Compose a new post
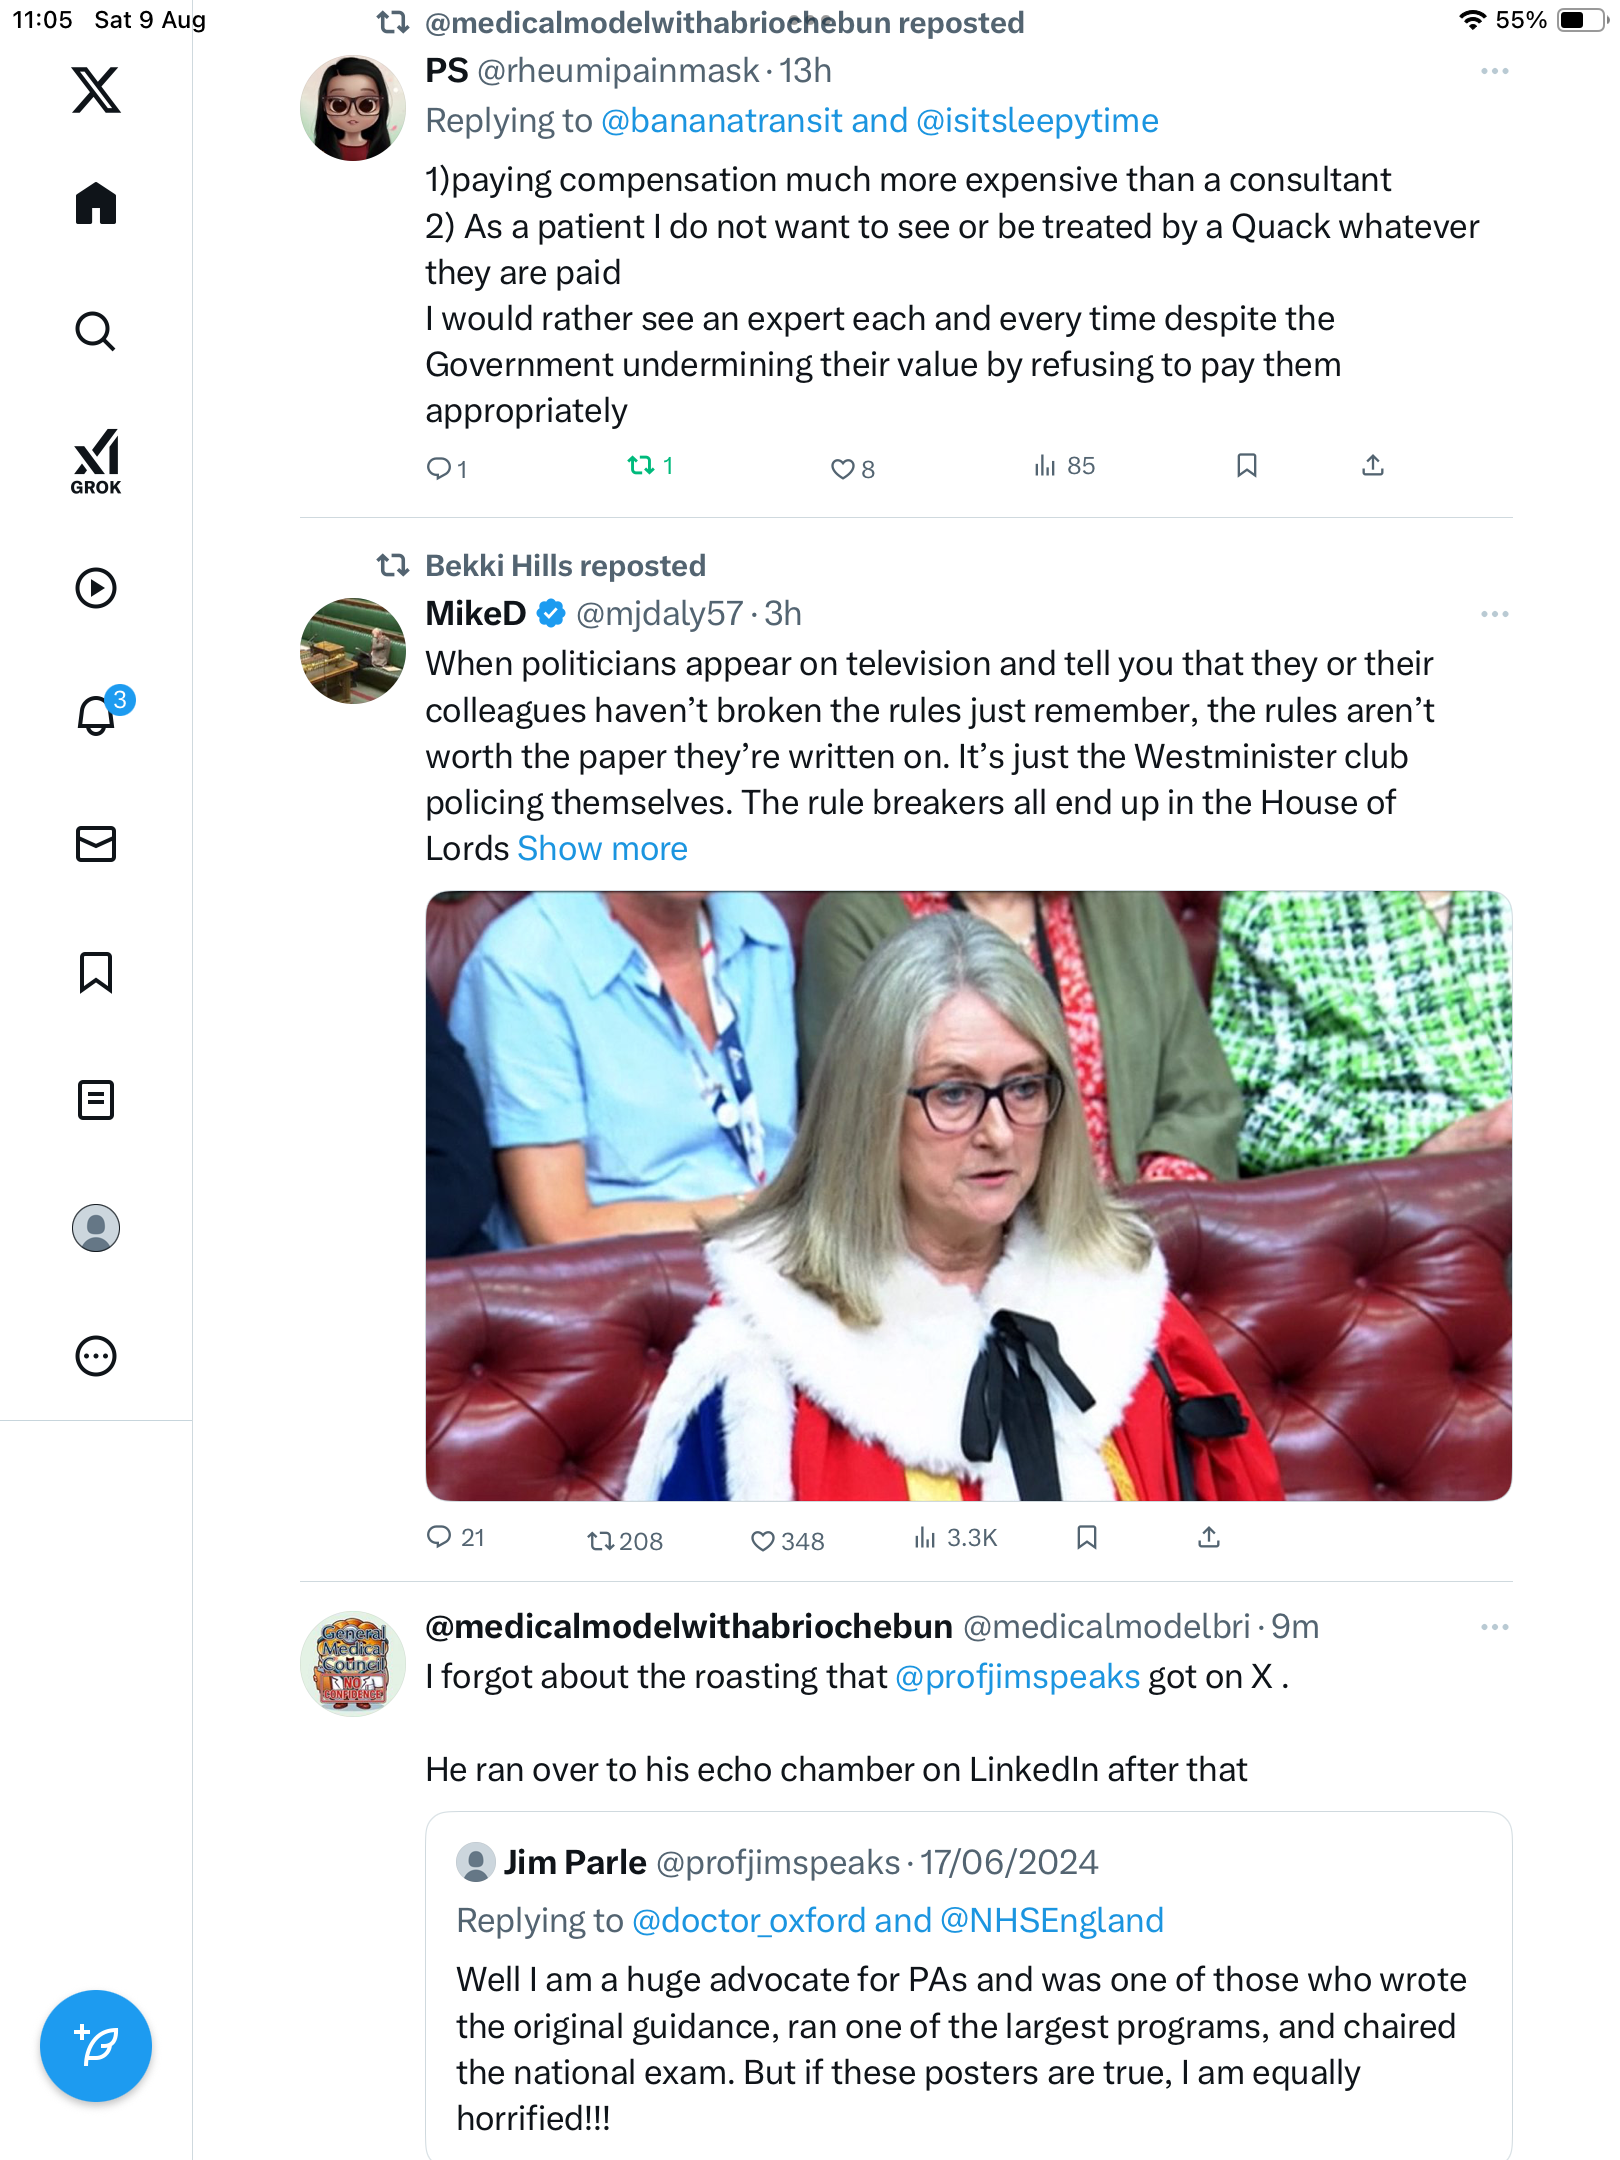This screenshot has width=1620, height=2160. point(96,2045)
